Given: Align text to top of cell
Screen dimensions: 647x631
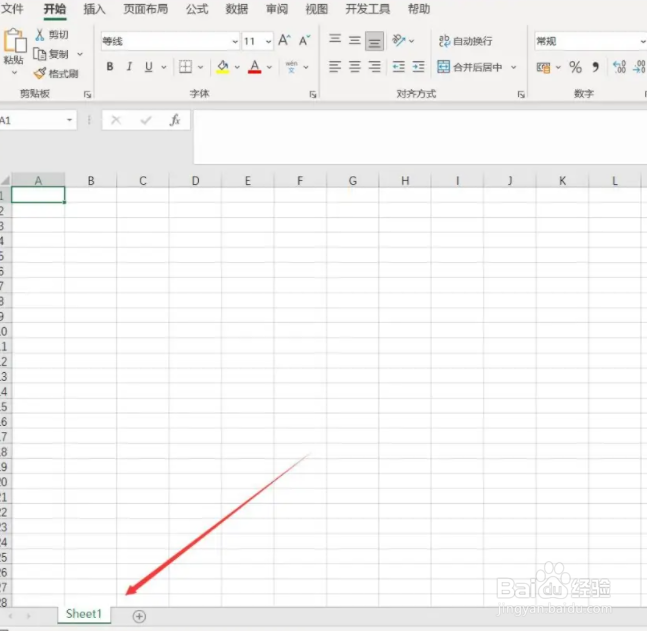Looking at the screenshot, I should pyautogui.click(x=335, y=40).
